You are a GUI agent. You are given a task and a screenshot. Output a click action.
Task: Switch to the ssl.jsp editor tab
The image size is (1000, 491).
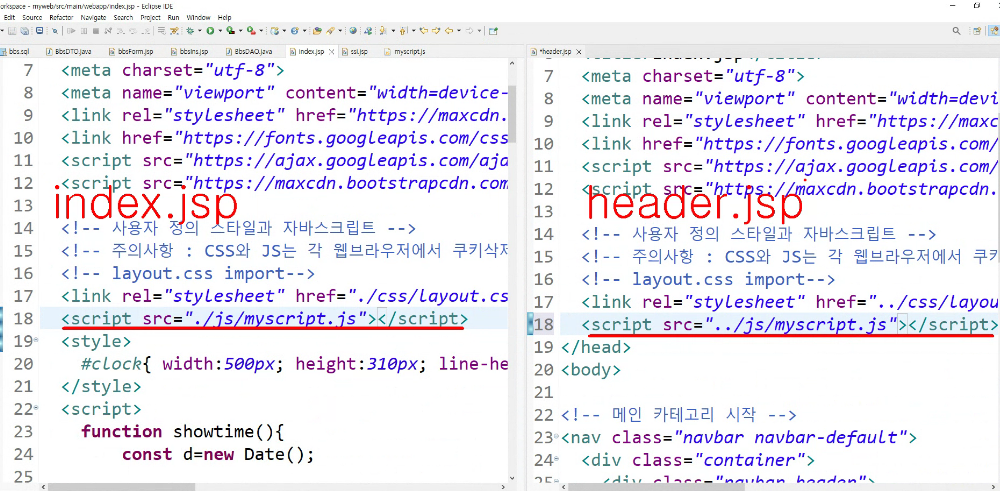click(x=355, y=51)
